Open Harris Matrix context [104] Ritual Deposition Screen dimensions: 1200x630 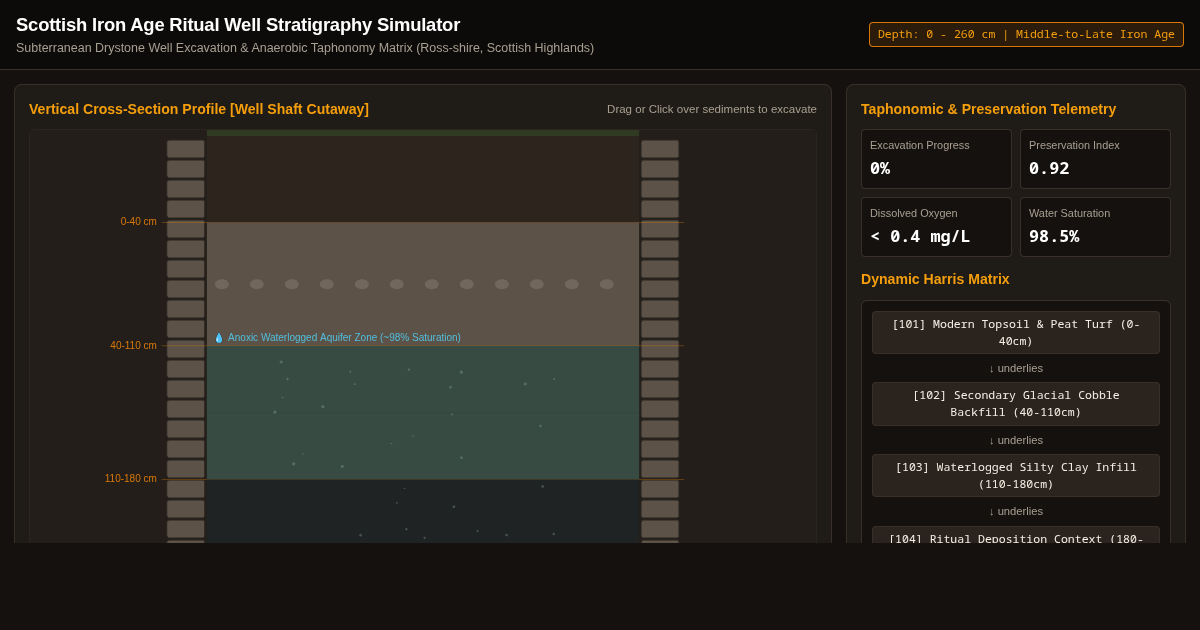click(x=1016, y=535)
